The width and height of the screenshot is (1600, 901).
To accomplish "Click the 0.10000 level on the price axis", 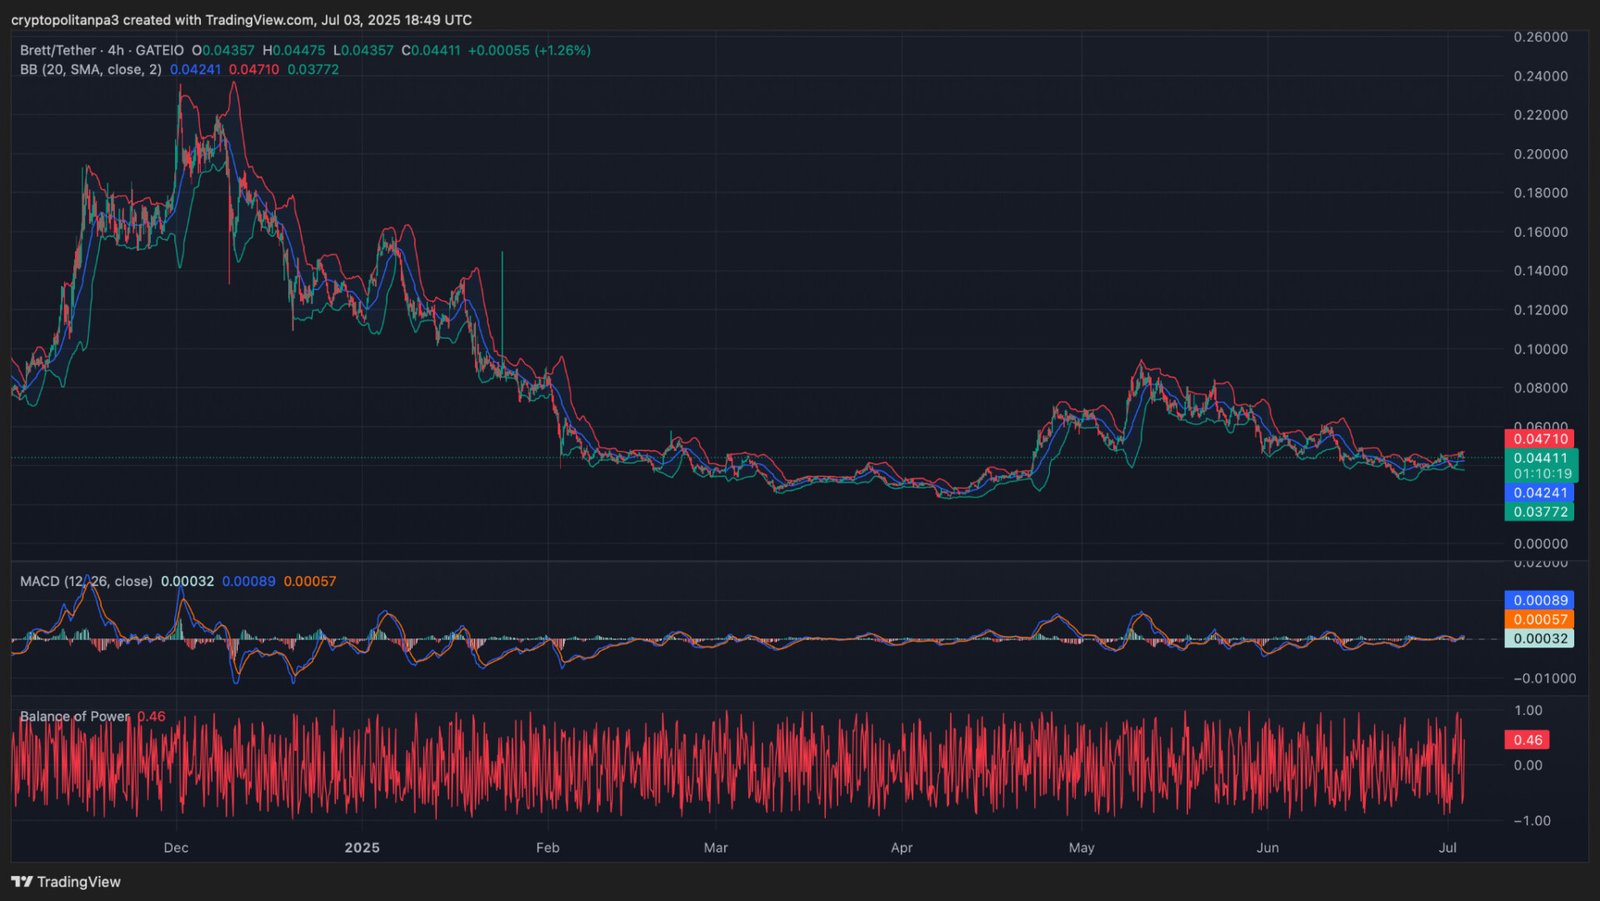I will 1540,349.
